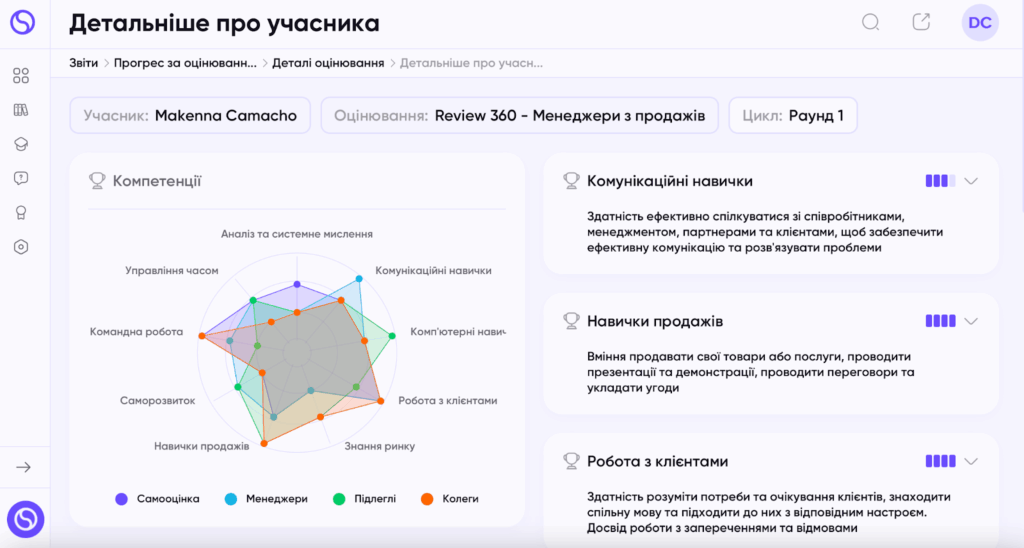
Task: Open the graduation cap learning icon
Action: (x=21, y=144)
